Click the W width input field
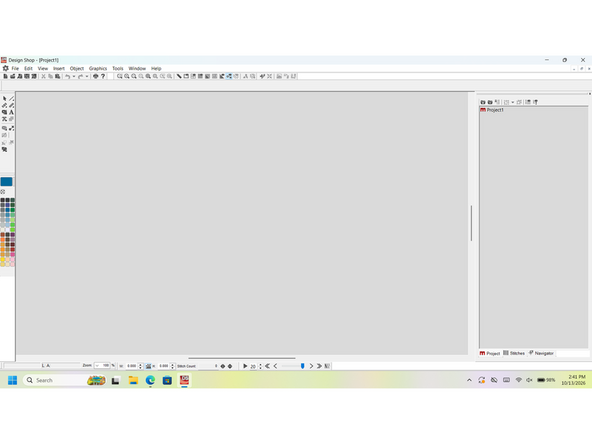592x444 pixels. [131, 366]
